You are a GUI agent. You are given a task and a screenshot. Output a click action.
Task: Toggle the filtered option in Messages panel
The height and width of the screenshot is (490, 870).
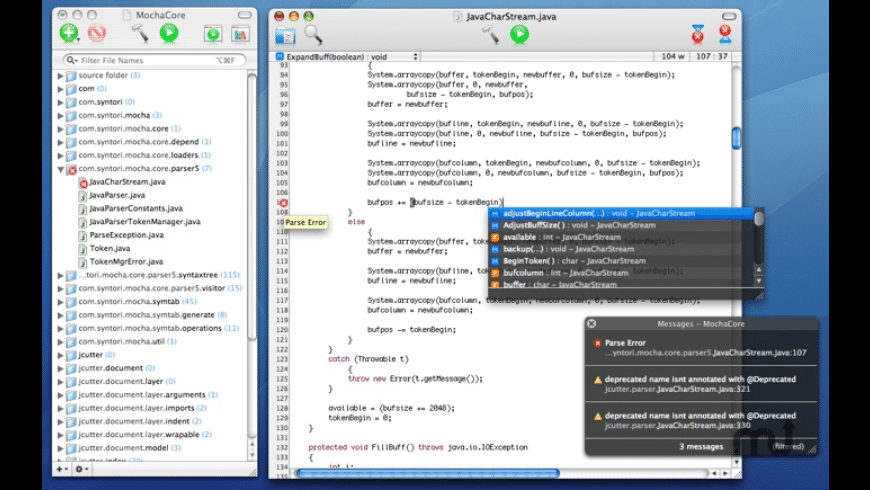coord(788,446)
